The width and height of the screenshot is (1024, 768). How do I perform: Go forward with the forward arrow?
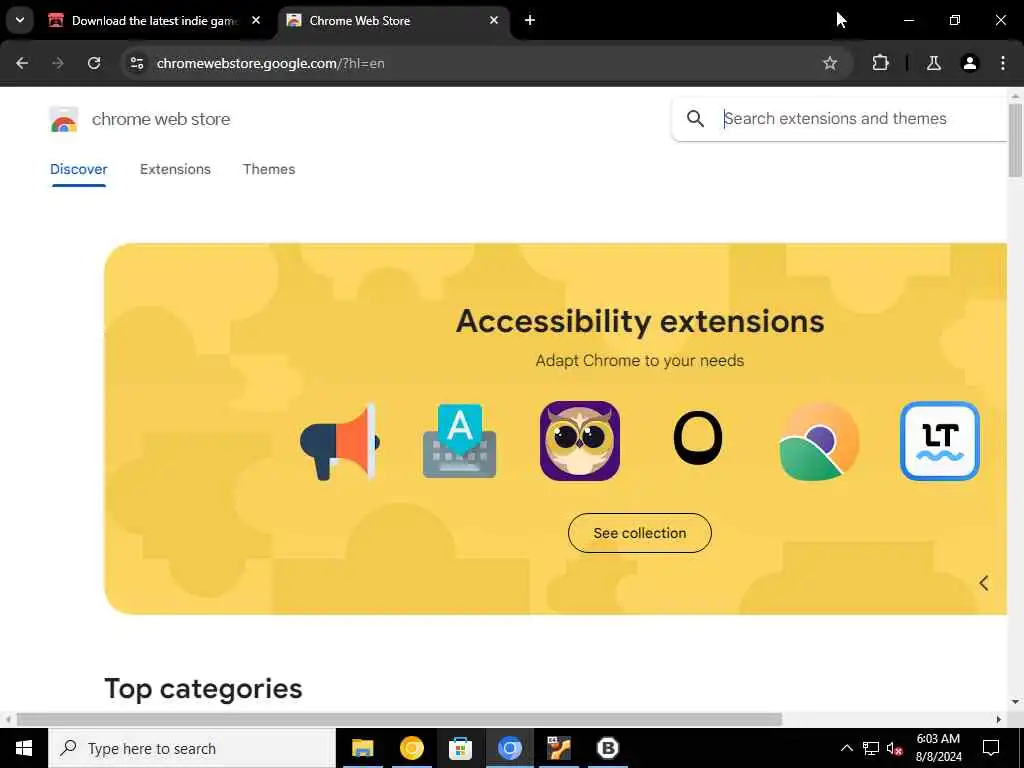pos(58,63)
